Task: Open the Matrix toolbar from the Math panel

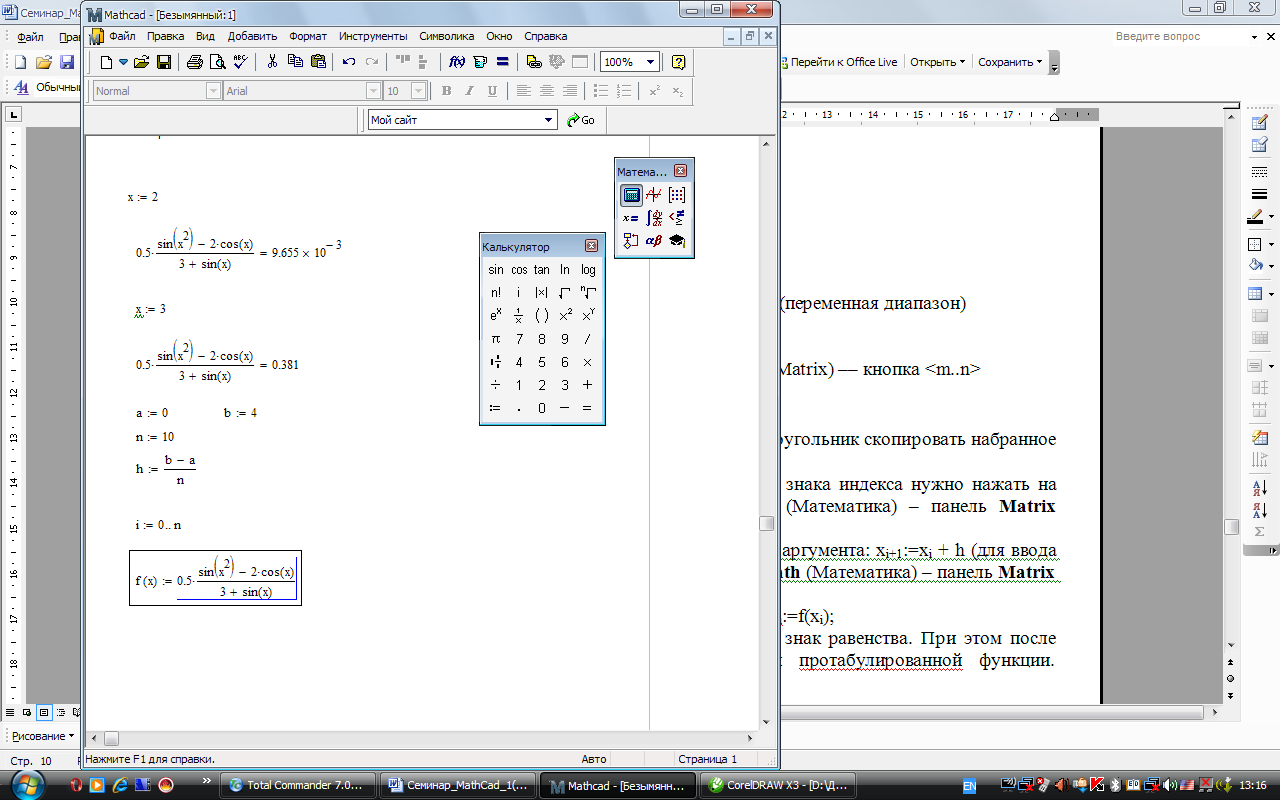Action: pyautogui.click(x=677, y=195)
